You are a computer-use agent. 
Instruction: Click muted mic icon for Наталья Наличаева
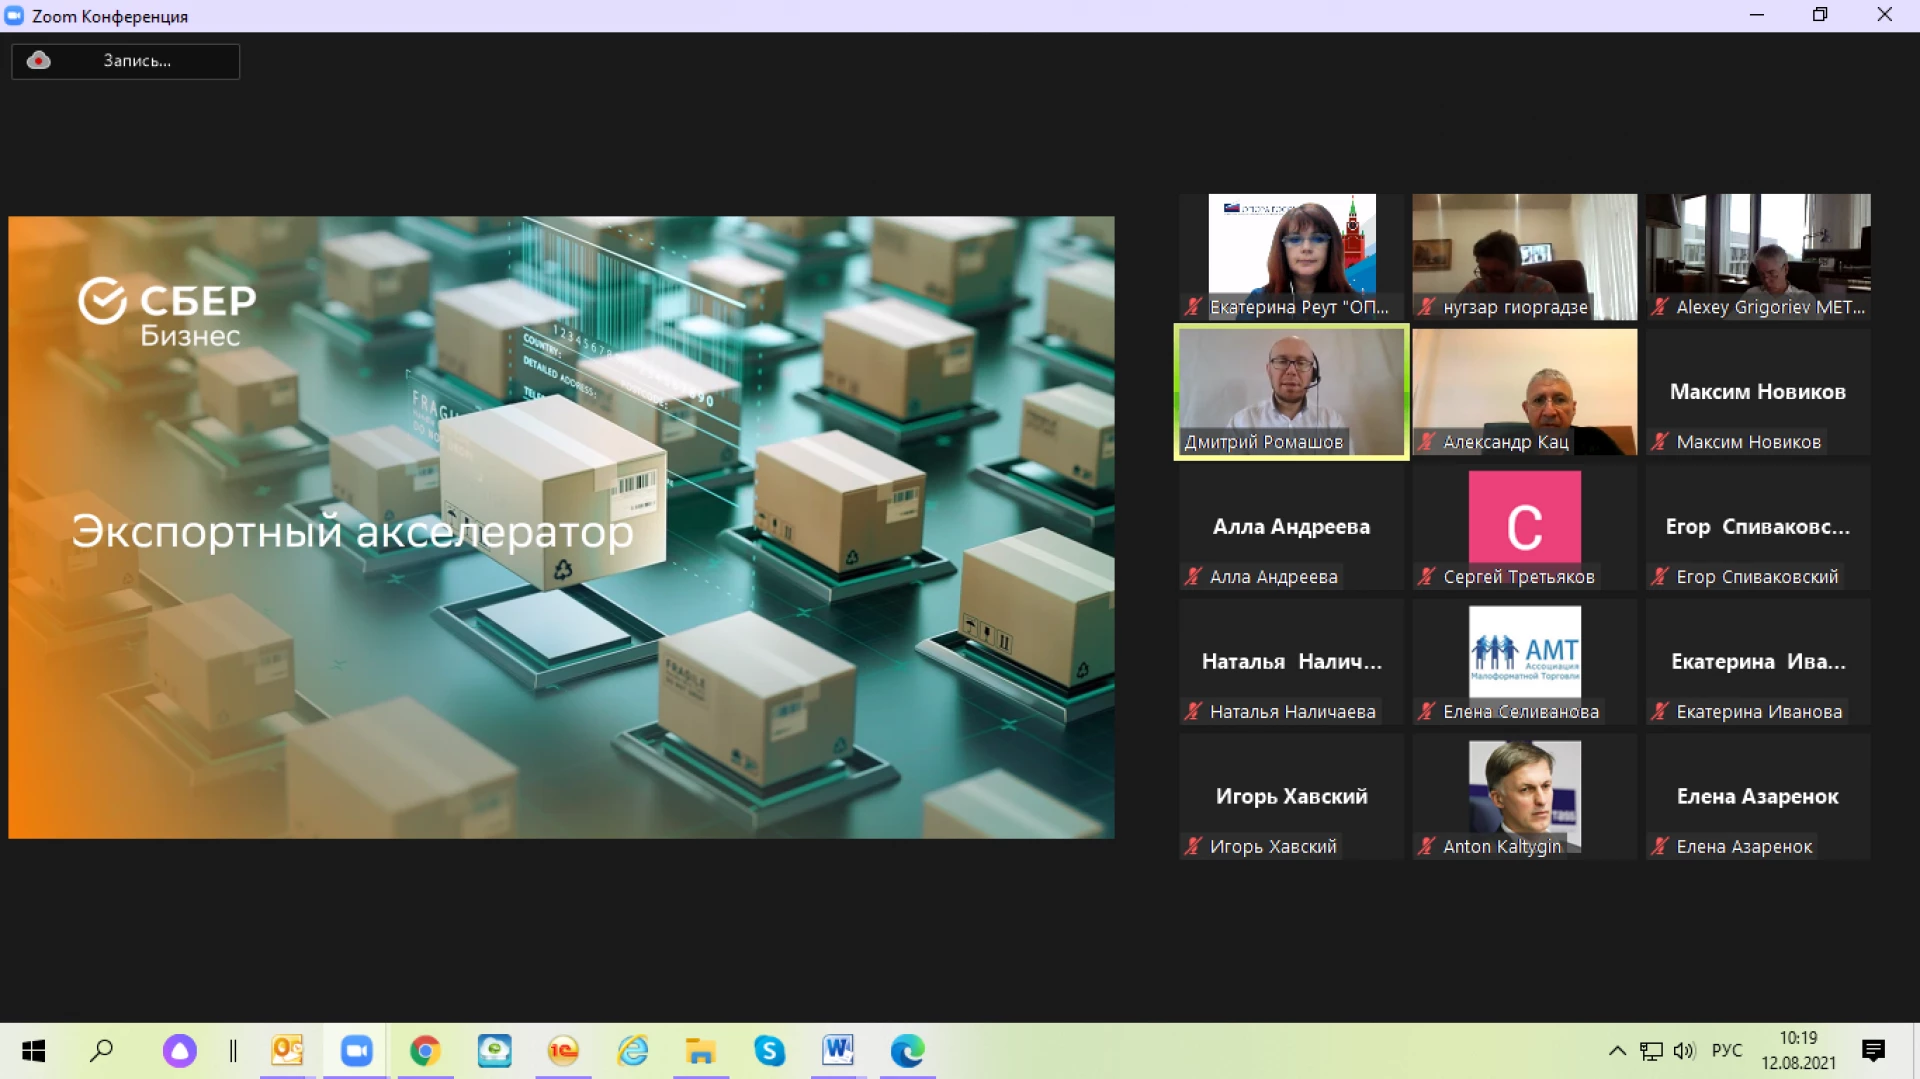1194,712
